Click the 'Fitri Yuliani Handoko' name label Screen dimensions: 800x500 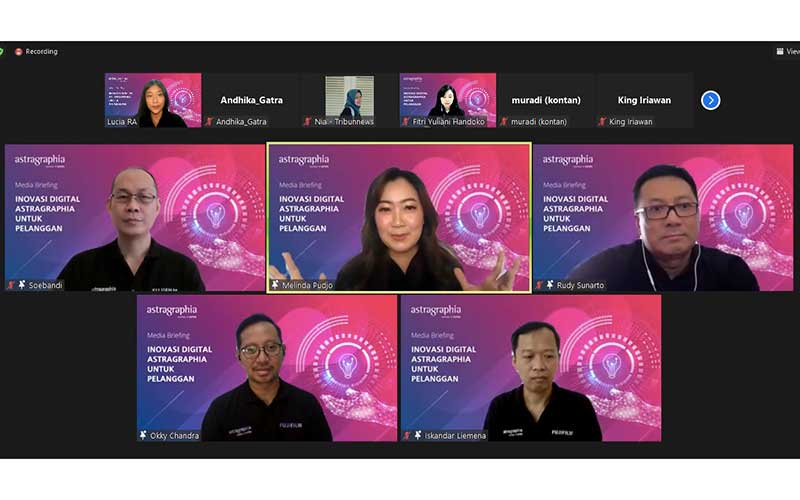tap(448, 121)
